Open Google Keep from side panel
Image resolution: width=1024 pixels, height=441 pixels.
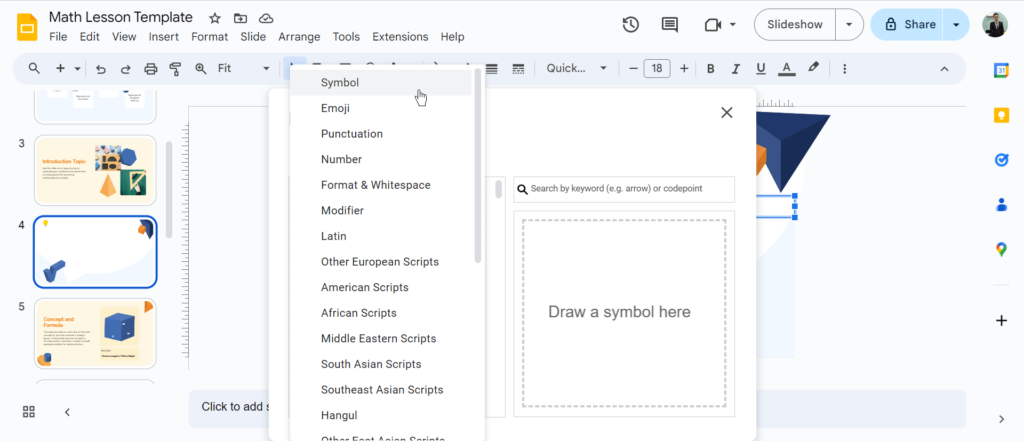1001,115
